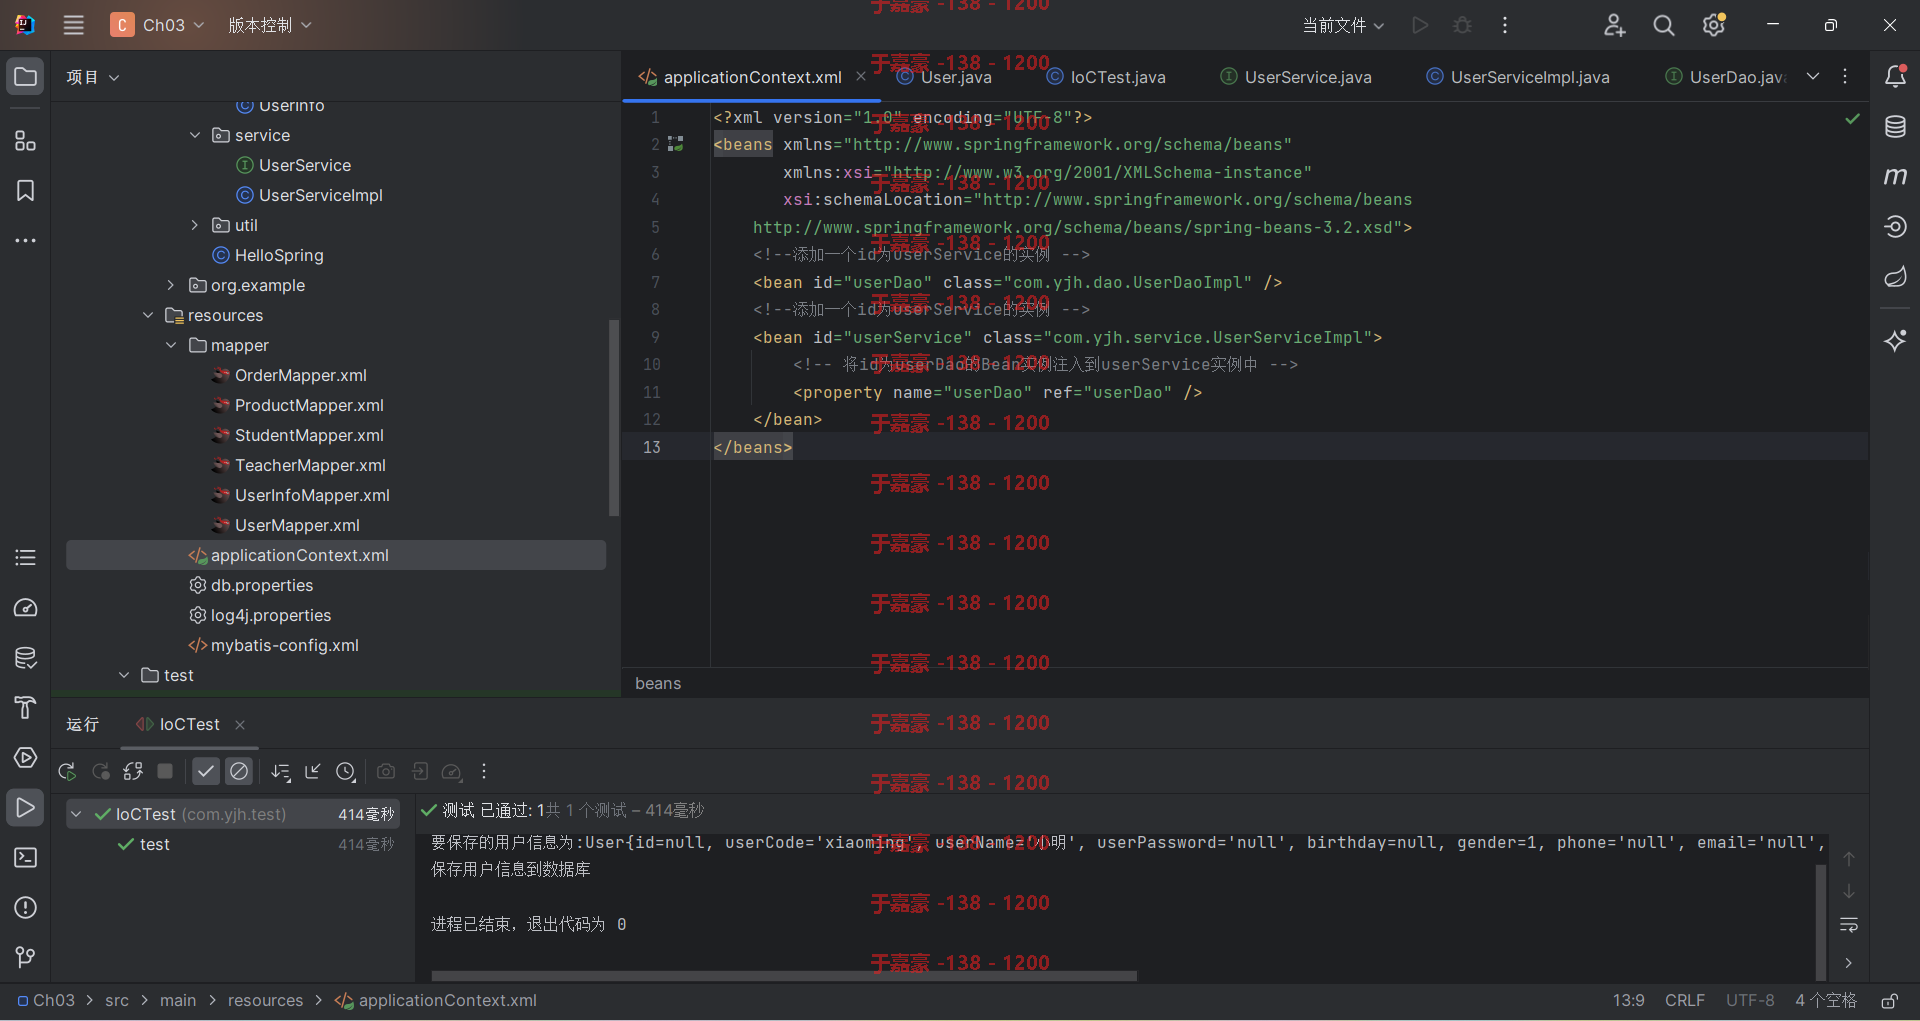This screenshot has width=1920, height=1021.
Task: Toggle show ignored tests filter
Action: pos(239,771)
